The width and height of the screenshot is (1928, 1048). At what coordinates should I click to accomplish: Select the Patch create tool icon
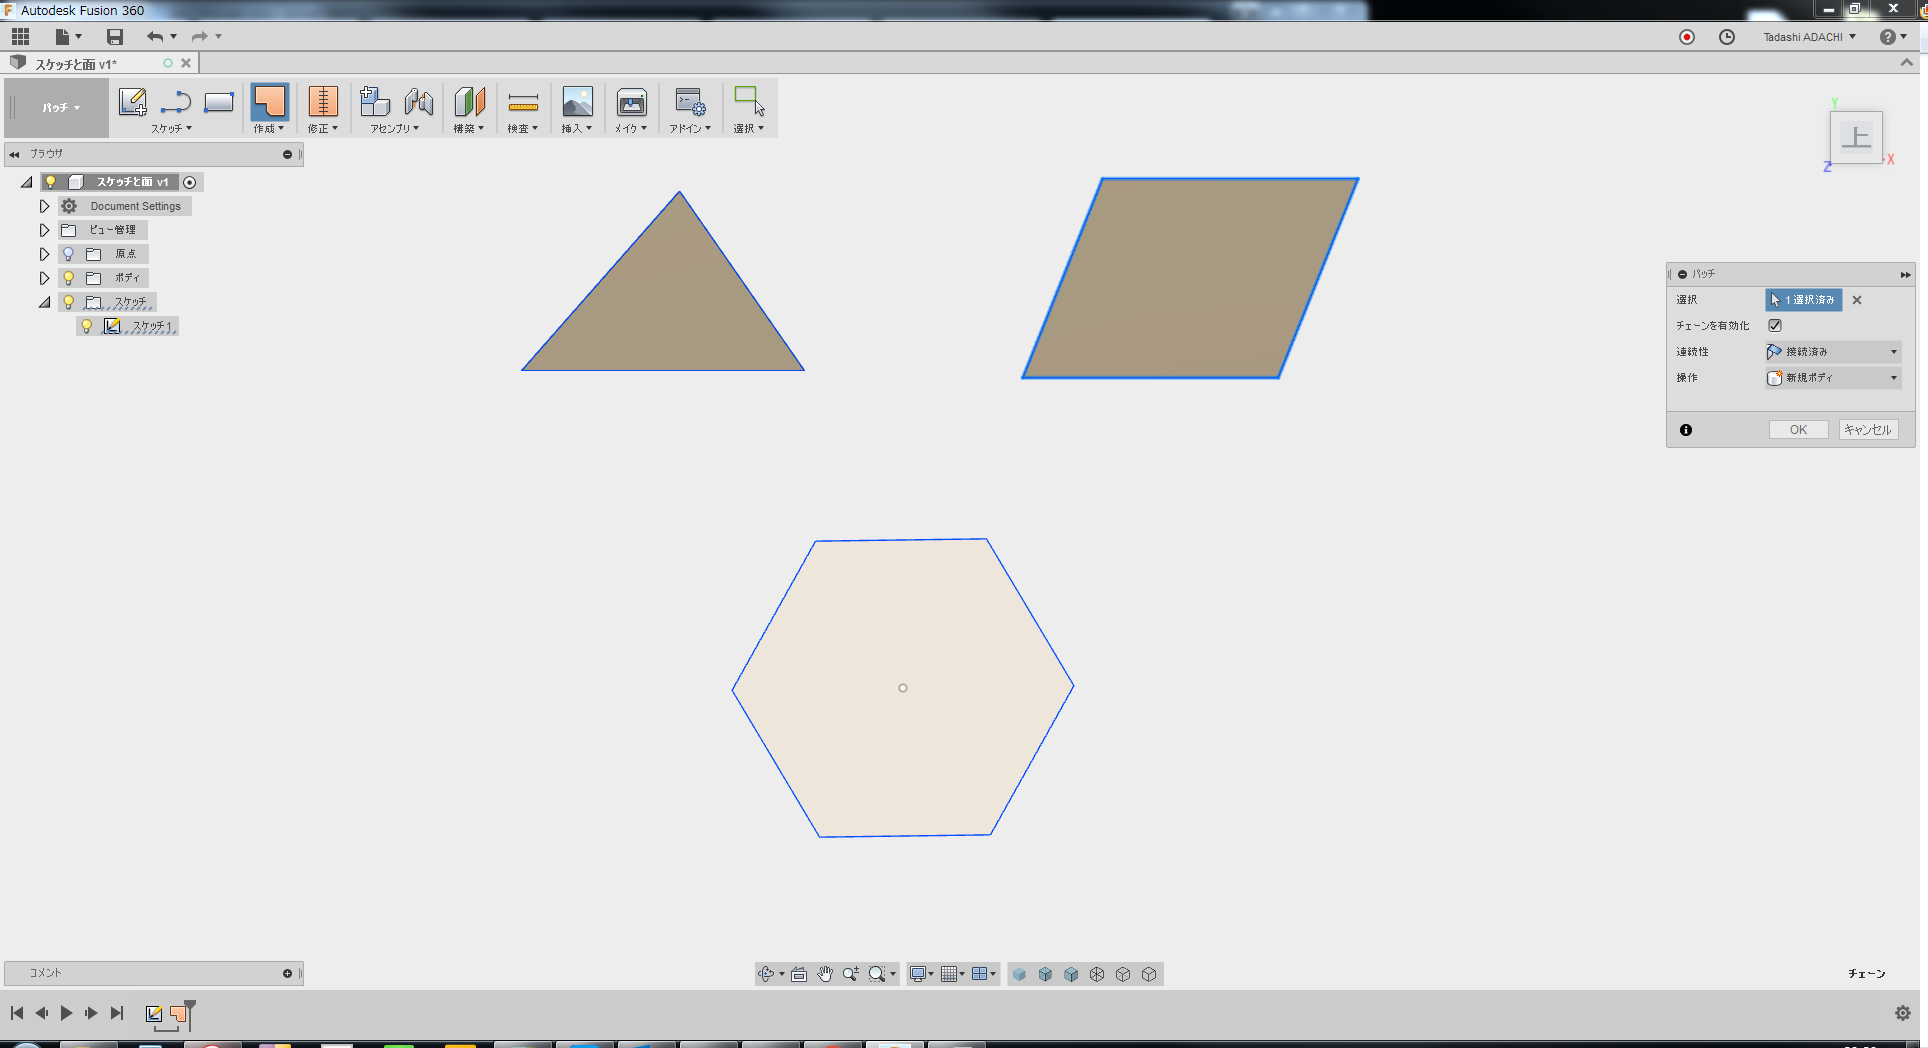coord(269,102)
